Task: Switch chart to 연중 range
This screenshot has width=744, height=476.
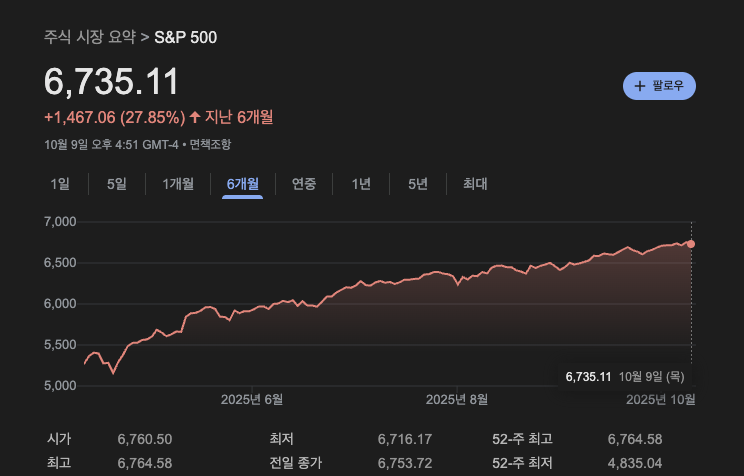Action: click(304, 184)
